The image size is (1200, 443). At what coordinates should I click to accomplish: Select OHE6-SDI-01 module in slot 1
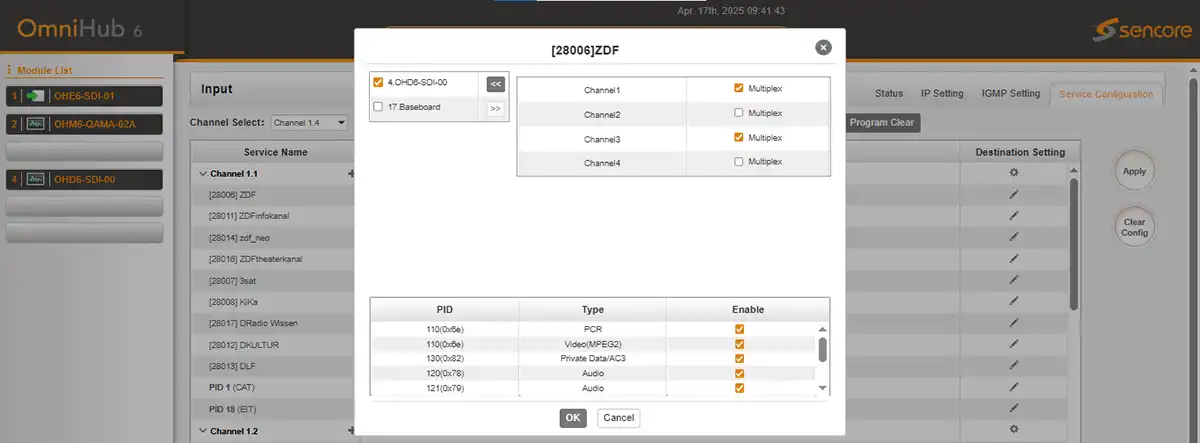(85, 96)
